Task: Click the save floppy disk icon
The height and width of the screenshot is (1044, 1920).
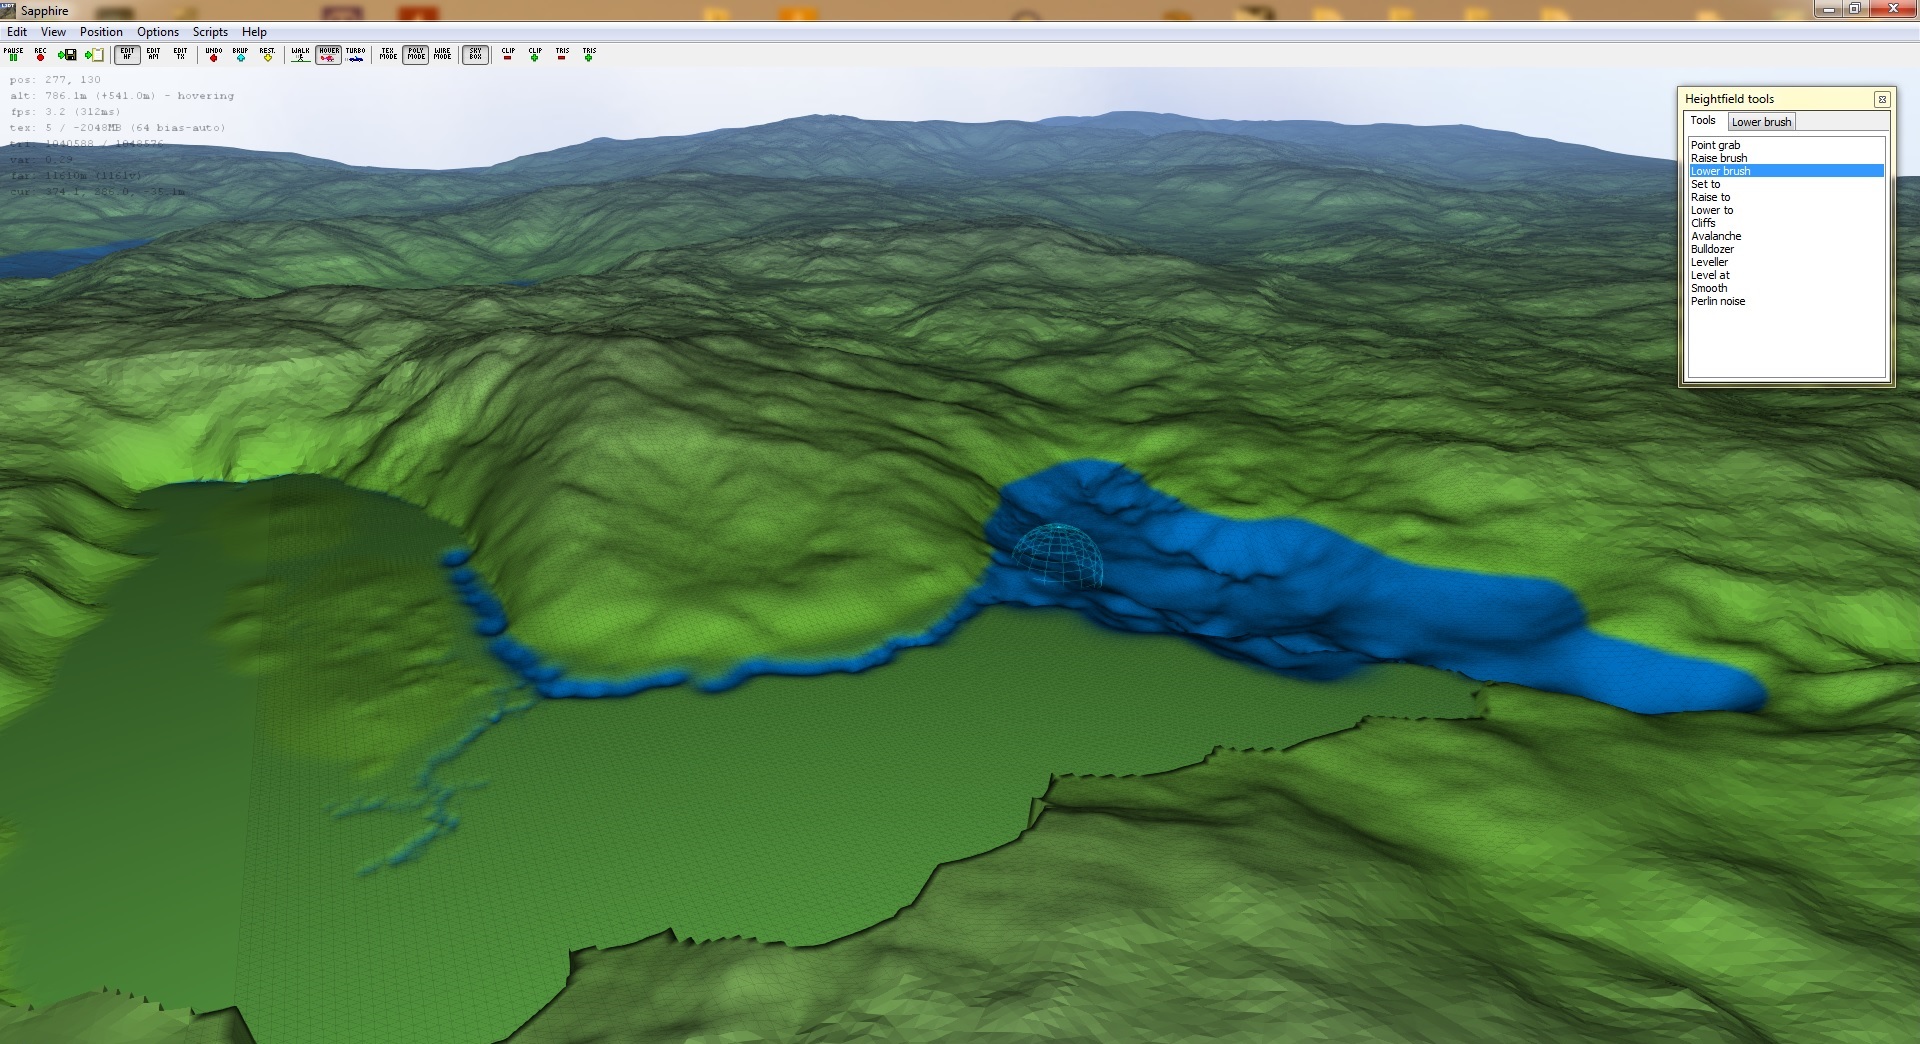Action: [x=67, y=55]
